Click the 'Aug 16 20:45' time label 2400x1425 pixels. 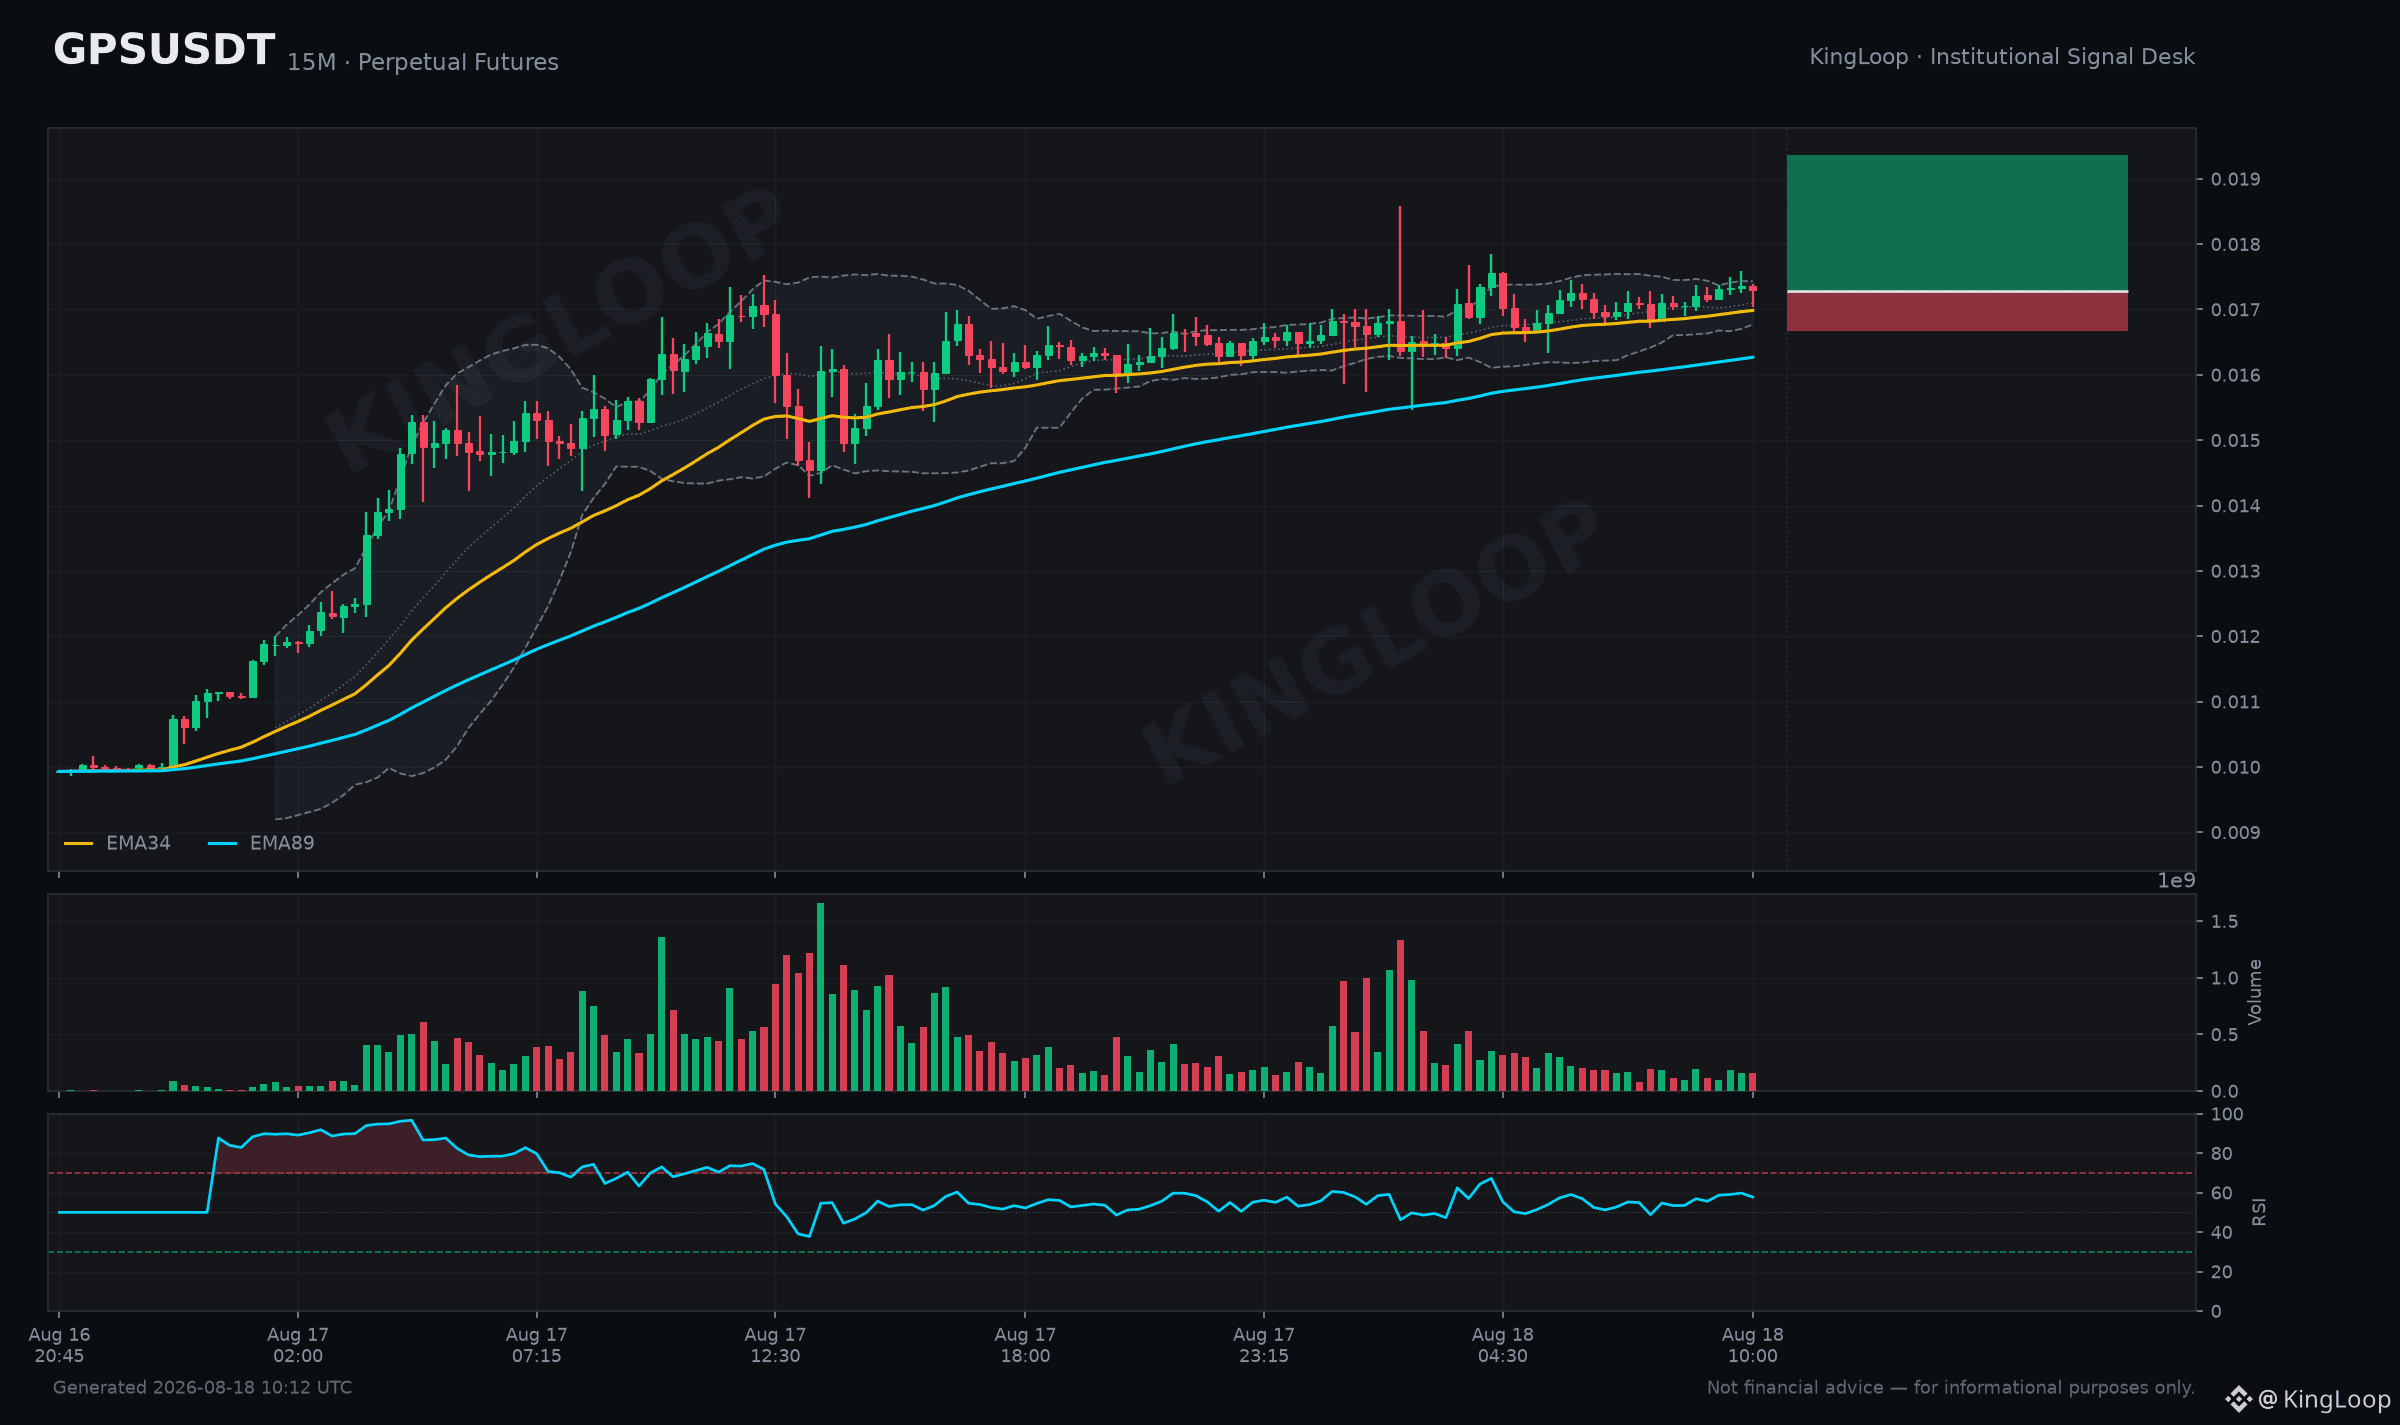pyautogui.click(x=59, y=1345)
